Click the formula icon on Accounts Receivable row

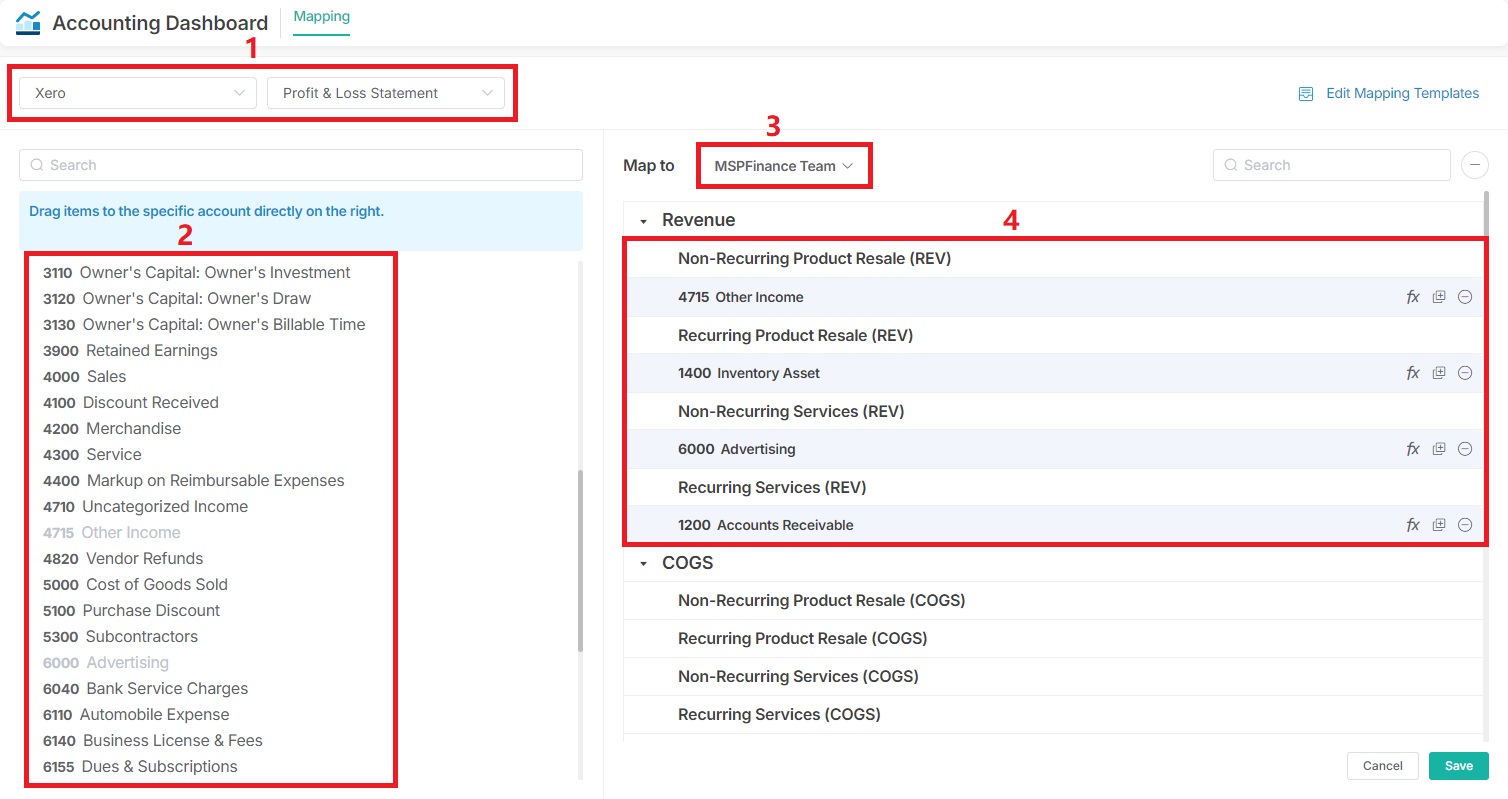click(1413, 525)
